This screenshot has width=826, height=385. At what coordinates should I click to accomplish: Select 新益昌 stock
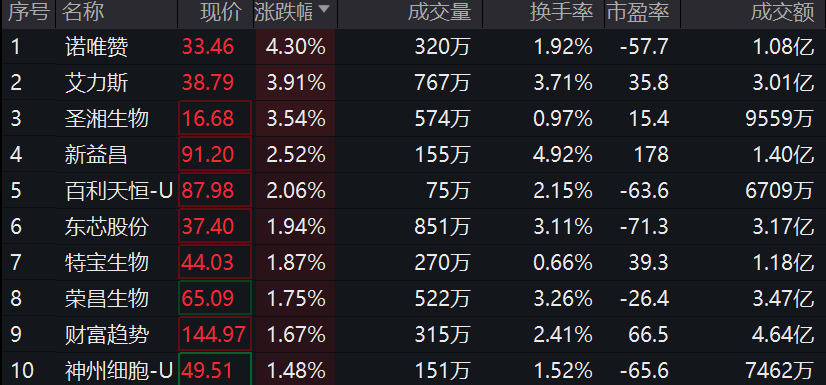pyautogui.click(x=96, y=155)
